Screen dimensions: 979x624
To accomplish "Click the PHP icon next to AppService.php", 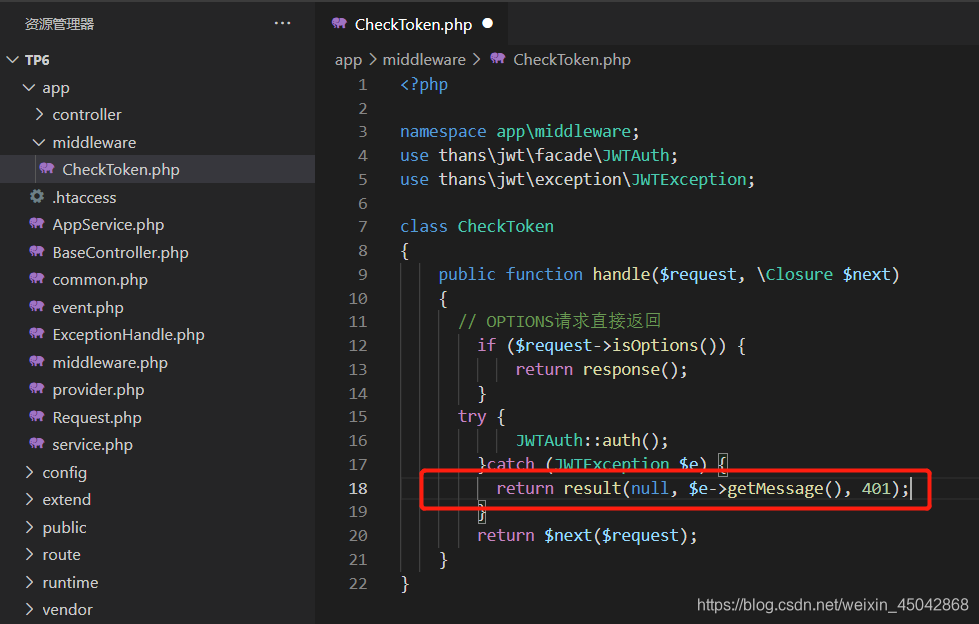I will [37, 225].
